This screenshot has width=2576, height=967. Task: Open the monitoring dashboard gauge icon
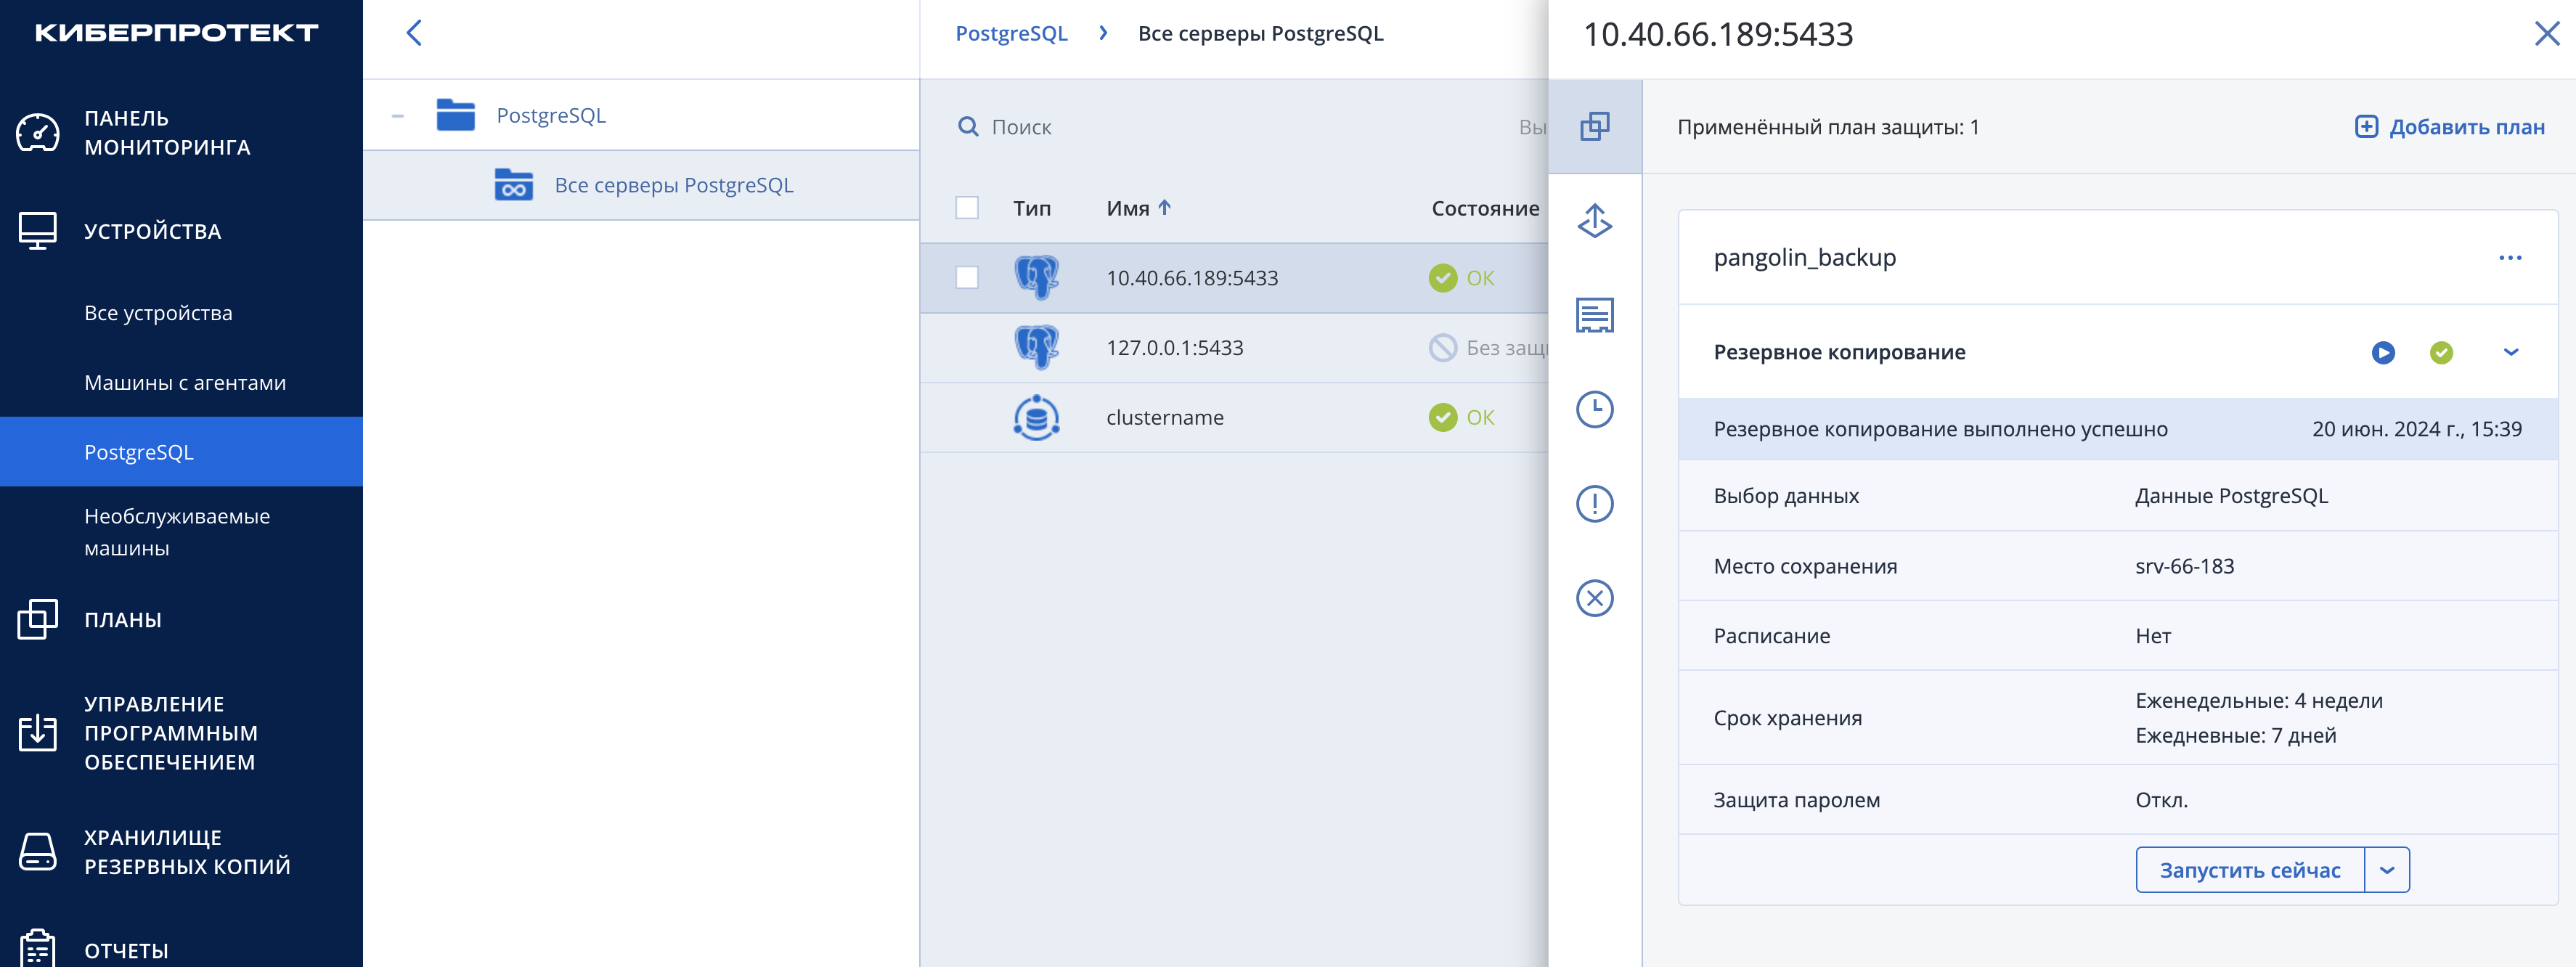(x=38, y=132)
